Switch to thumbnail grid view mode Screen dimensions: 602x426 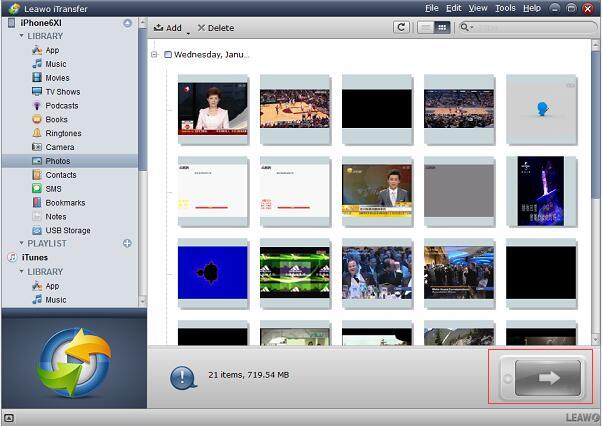pyautogui.click(x=442, y=28)
